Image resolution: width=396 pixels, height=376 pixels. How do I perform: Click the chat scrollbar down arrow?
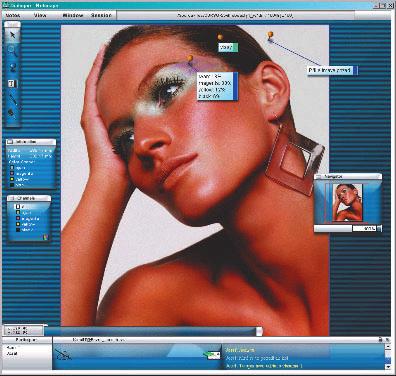387,366
